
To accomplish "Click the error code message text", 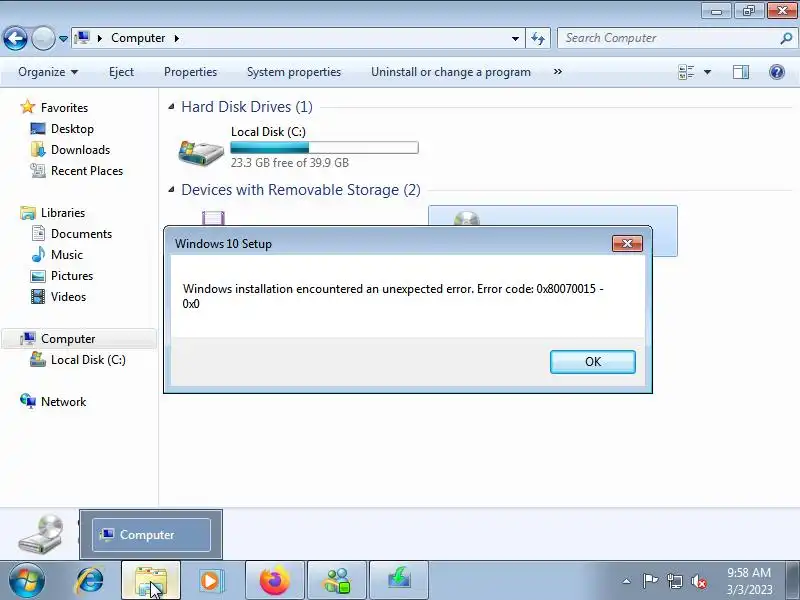I will point(393,296).
